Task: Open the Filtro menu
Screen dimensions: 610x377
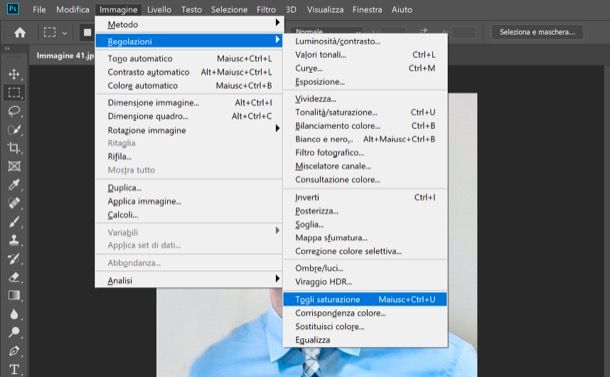Action: click(x=266, y=9)
